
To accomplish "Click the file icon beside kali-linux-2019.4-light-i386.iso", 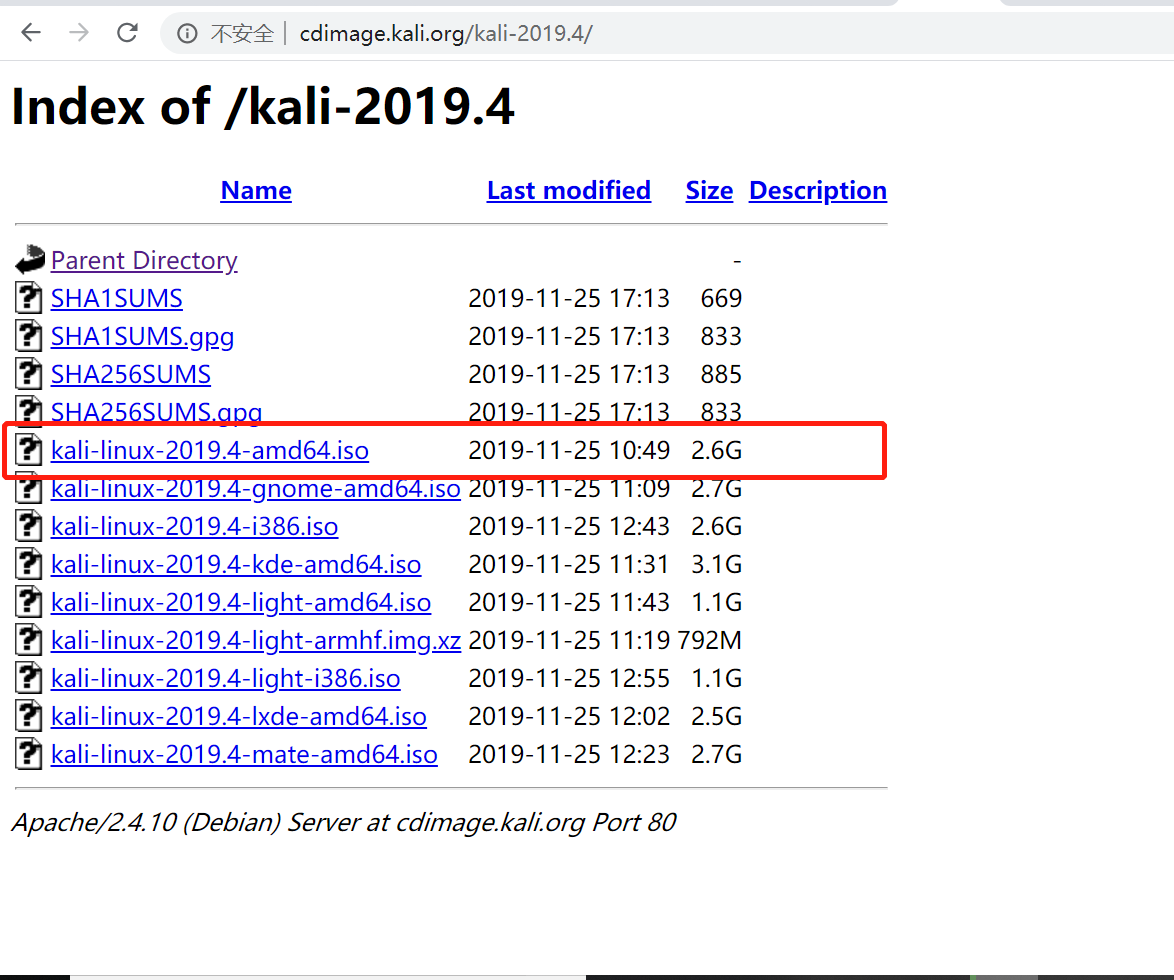I will [28, 678].
